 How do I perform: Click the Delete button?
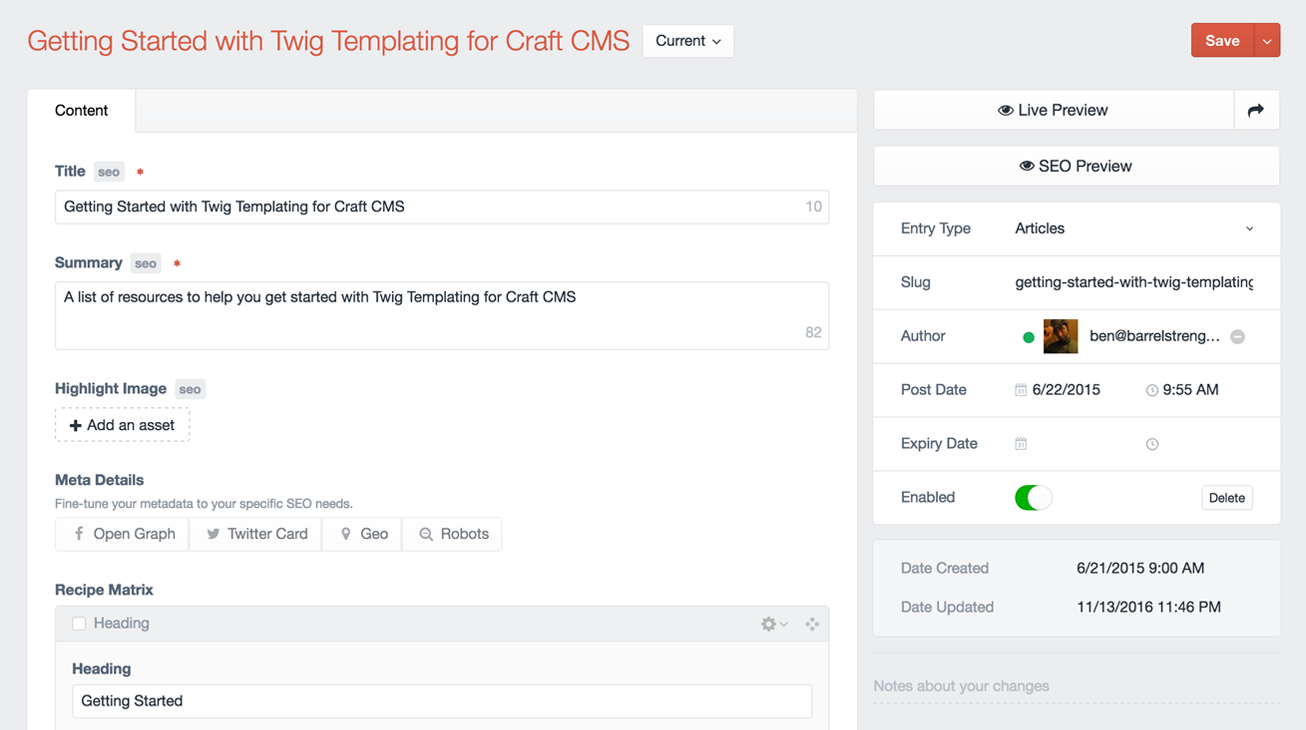[x=1226, y=498]
